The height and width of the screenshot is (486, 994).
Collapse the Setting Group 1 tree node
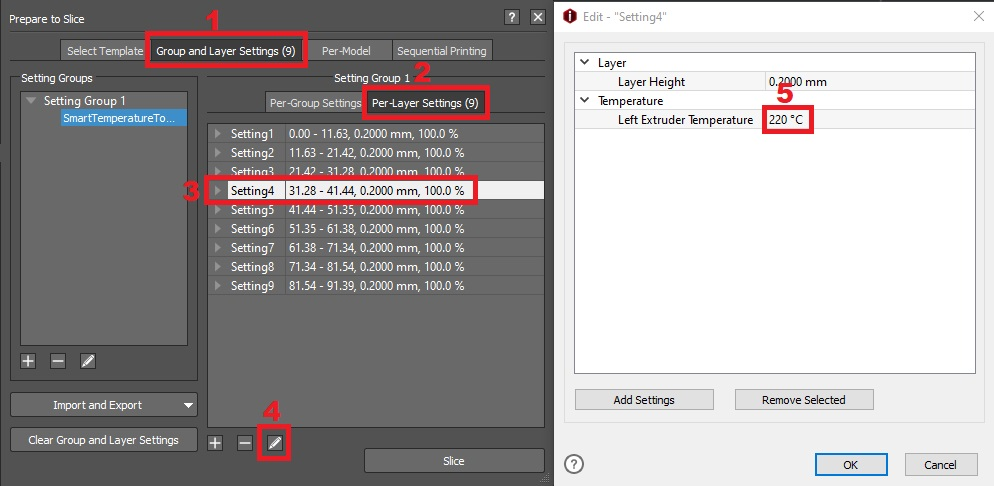32,101
